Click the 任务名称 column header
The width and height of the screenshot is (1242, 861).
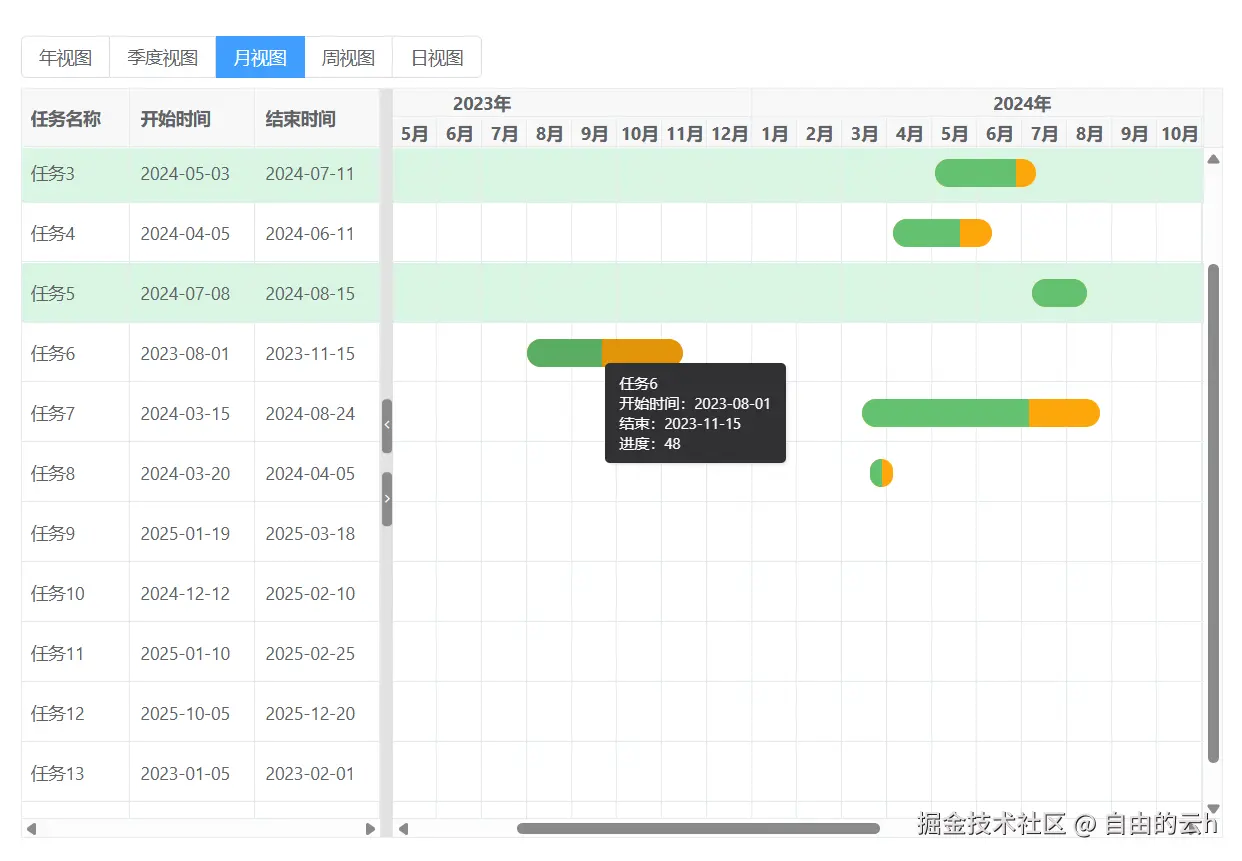click(x=75, y=118)
